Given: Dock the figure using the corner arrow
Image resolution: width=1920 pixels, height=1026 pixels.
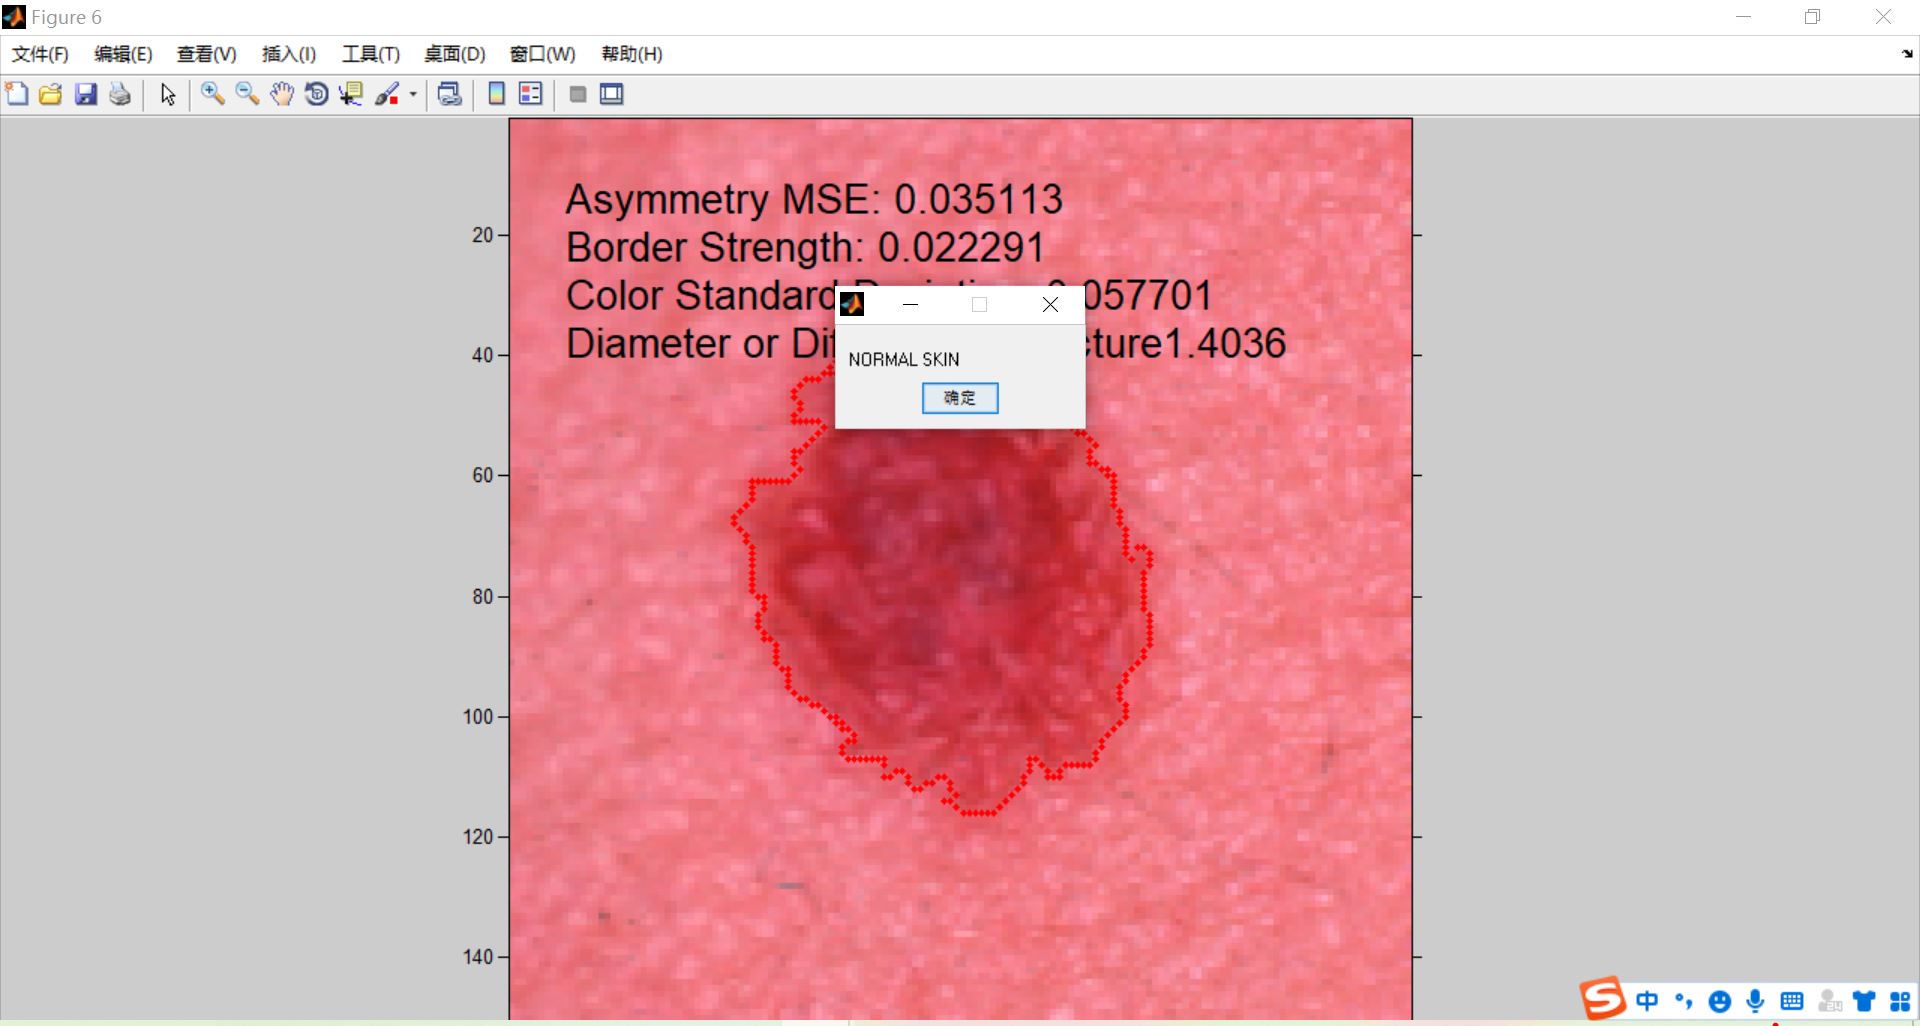Looking at the screenshot, I should click(x=1907, y=54).
